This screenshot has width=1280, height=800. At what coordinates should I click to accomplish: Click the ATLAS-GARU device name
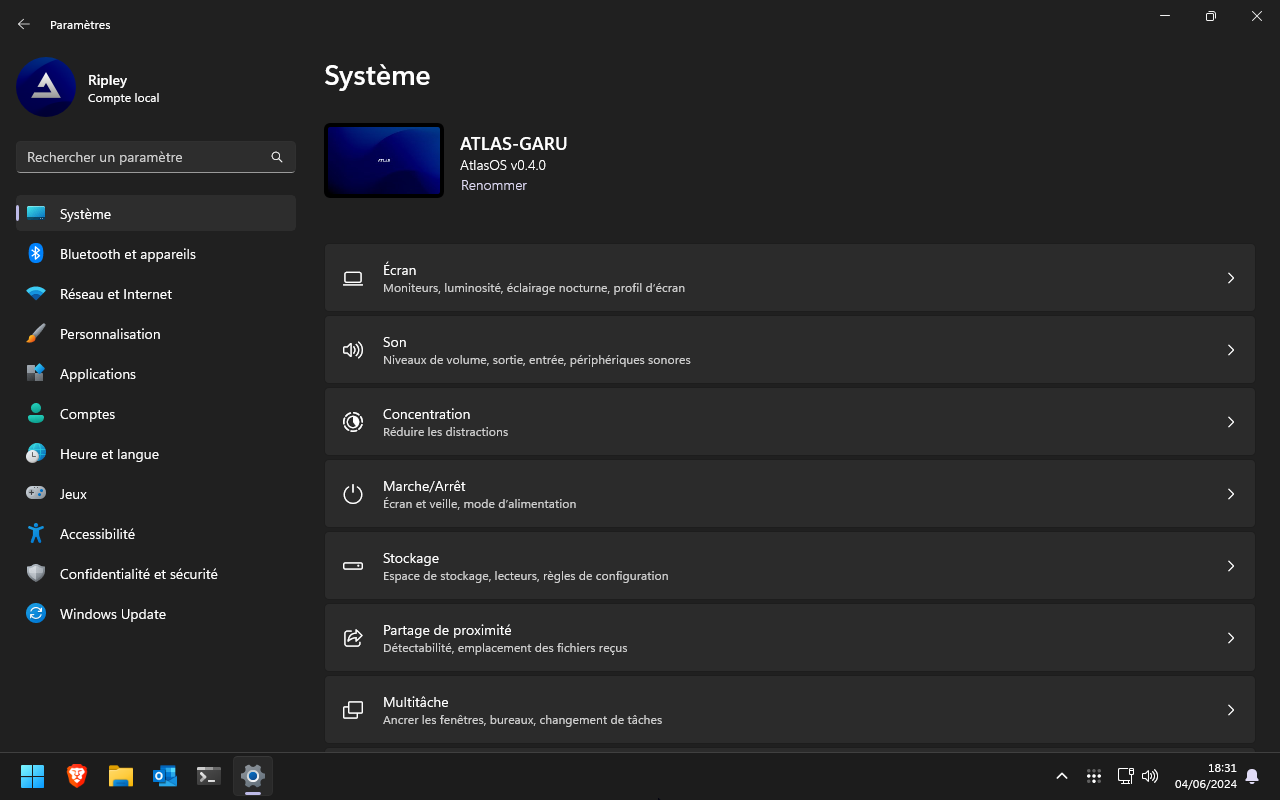pyautogui.click(x=514, y=144)
